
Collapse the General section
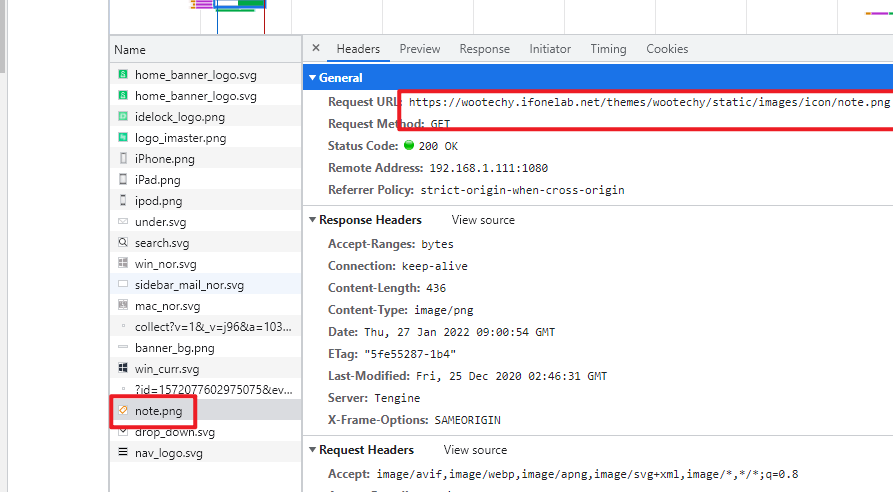coord(312,78)
